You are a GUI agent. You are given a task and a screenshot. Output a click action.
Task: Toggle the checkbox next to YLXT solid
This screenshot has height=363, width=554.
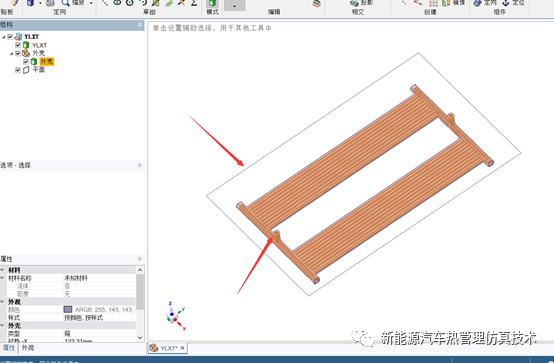[x=18, y=45]
